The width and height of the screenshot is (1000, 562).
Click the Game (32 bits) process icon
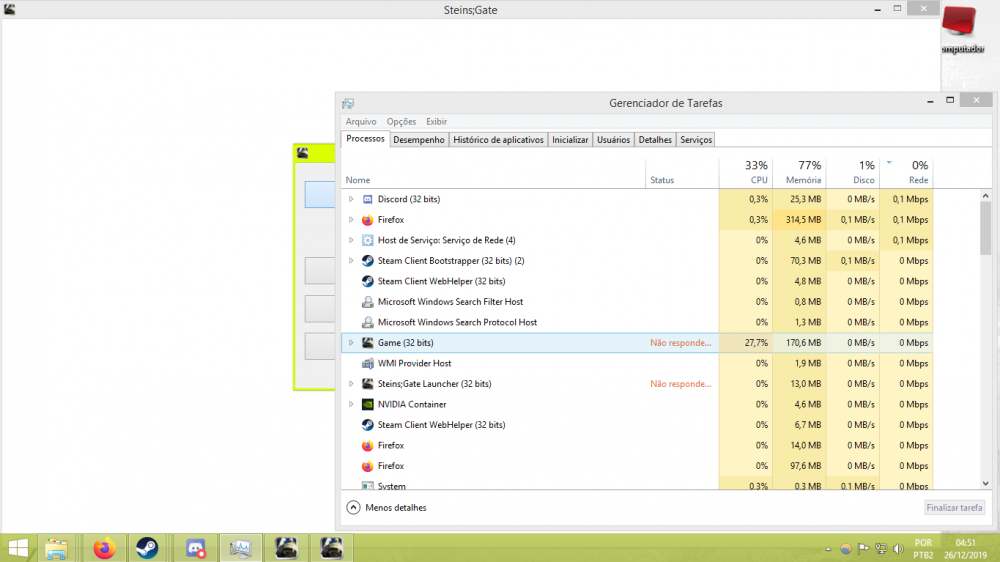(367, 343)
